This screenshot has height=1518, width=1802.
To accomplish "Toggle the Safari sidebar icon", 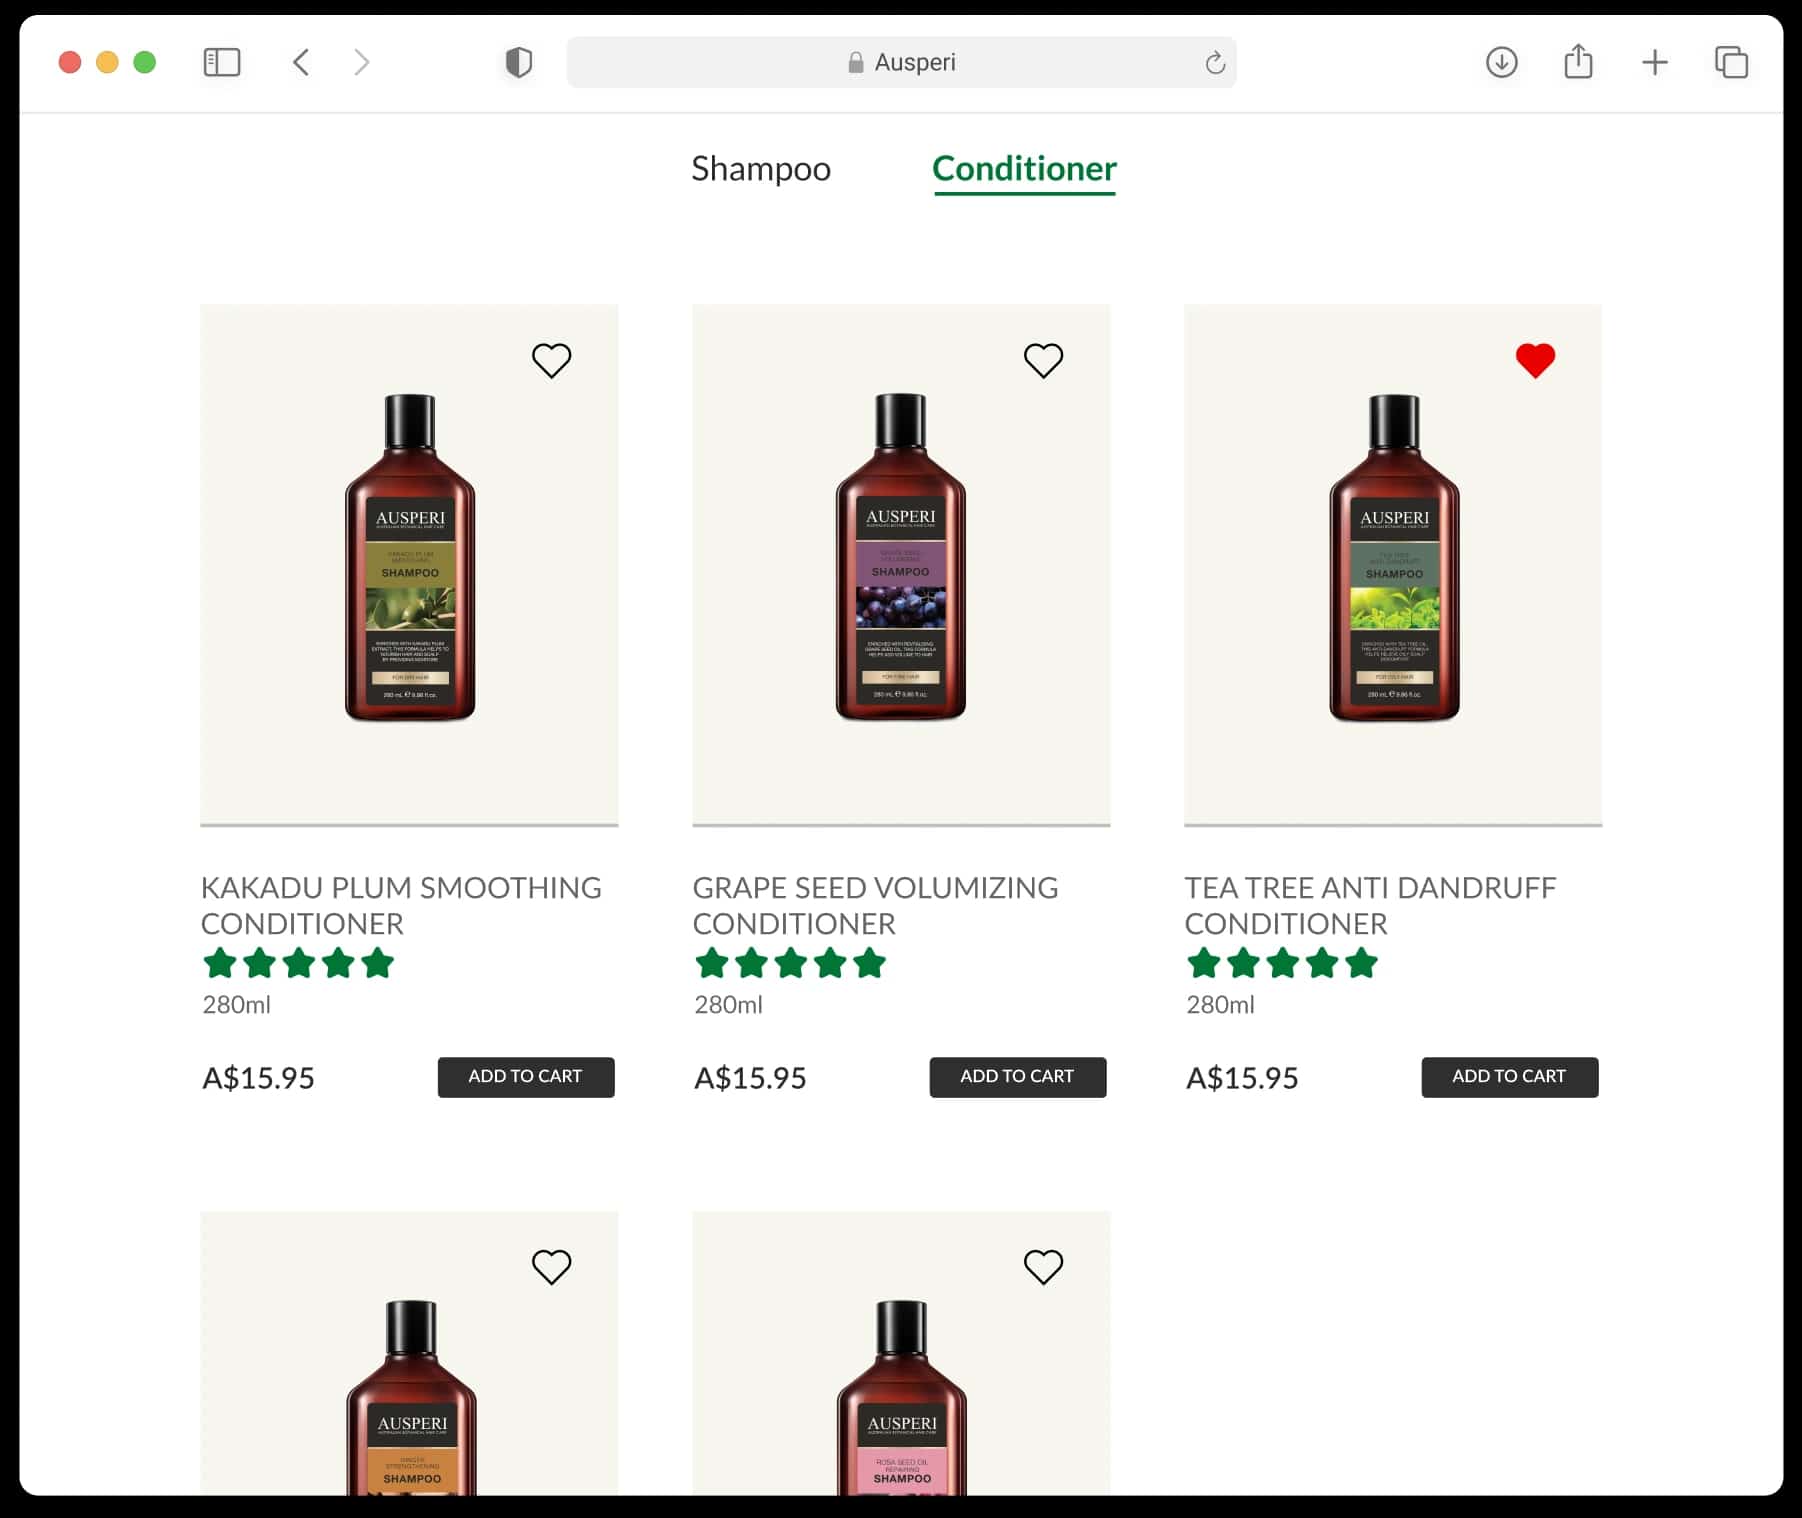I will [222, 62].
